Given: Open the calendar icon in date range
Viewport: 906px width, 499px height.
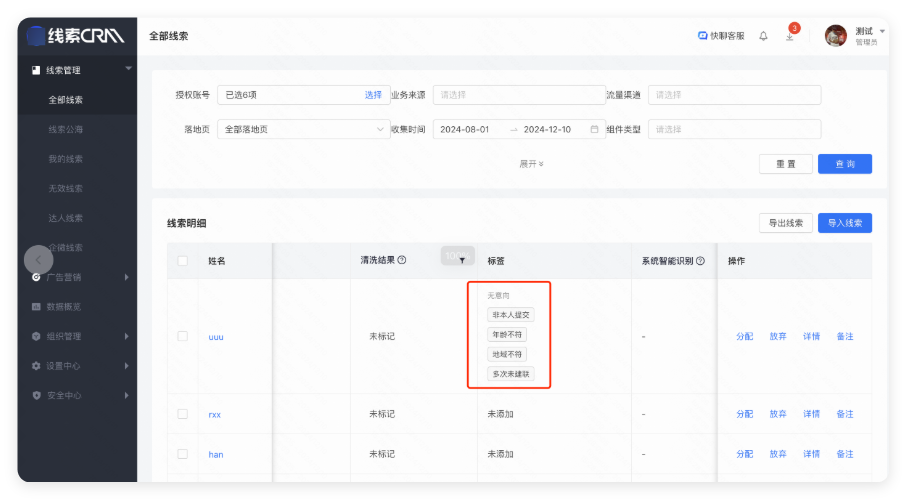Looking at the screenshot, I should 594,129.
